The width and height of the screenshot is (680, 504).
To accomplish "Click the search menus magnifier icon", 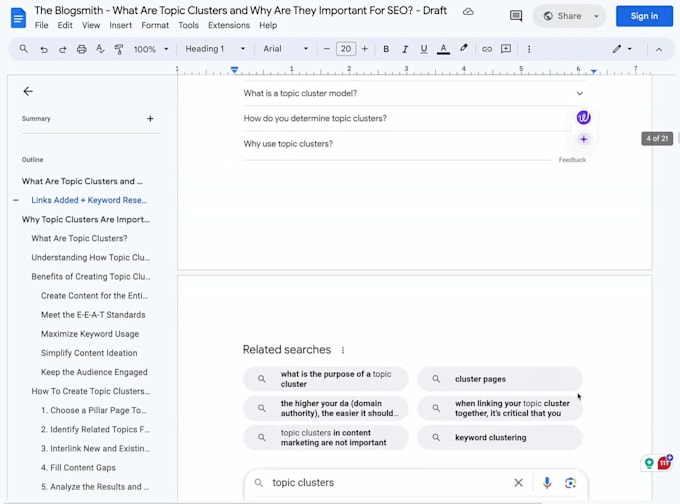I will click(x=24, y=49).
